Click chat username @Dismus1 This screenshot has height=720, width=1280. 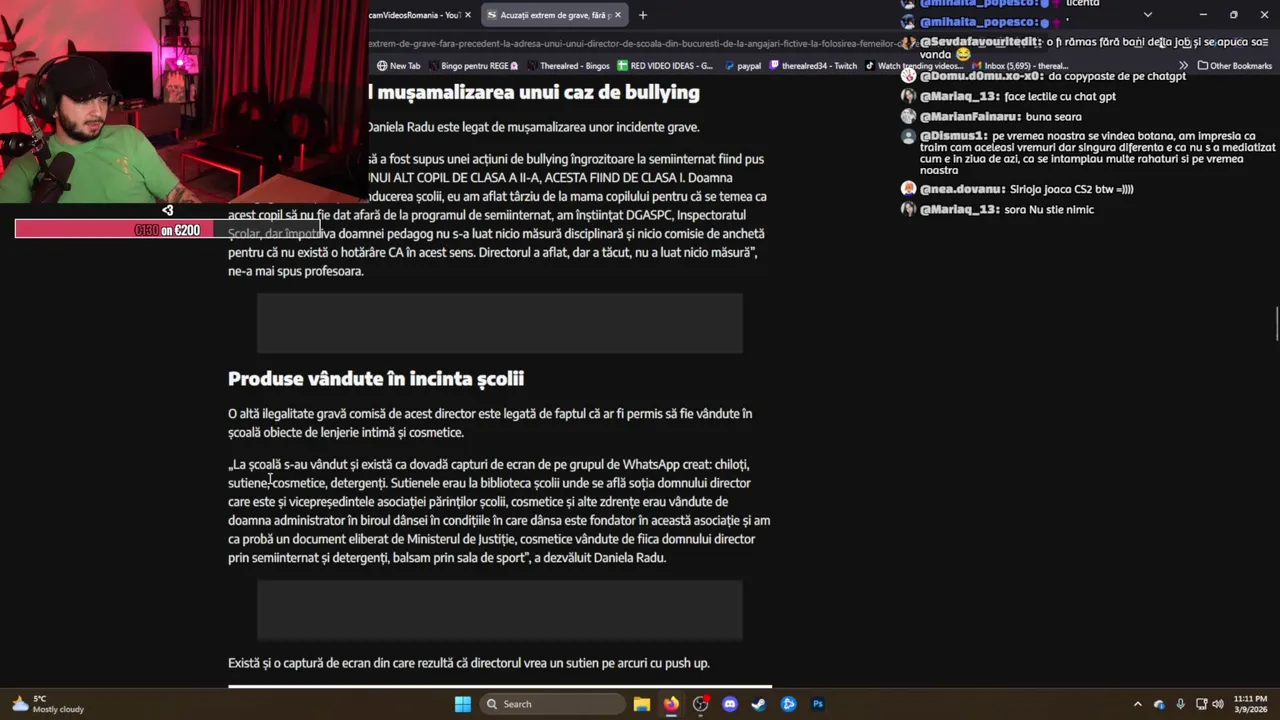pyautogui.click(x=953, y=136)
